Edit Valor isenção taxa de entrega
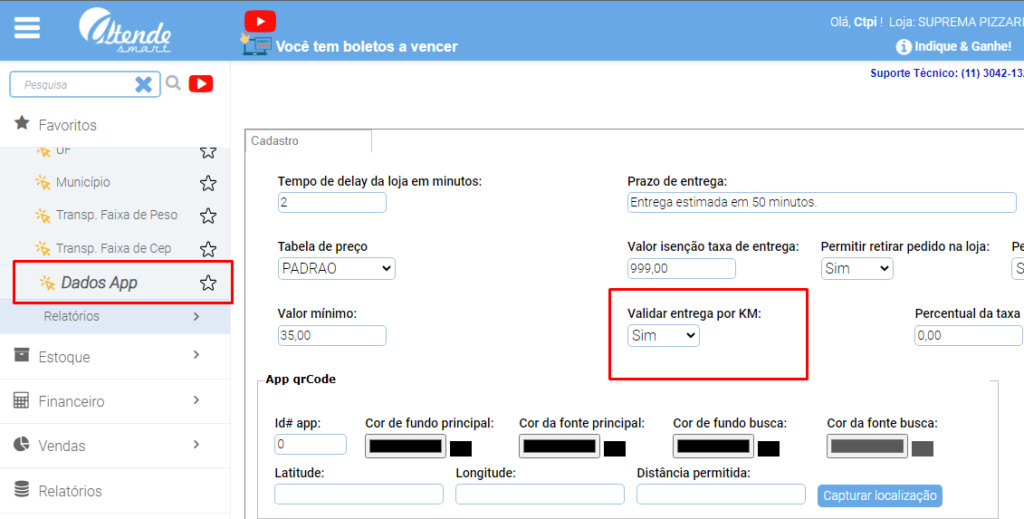The height and width of the screenshot is (519, 1024). [681, 268]
